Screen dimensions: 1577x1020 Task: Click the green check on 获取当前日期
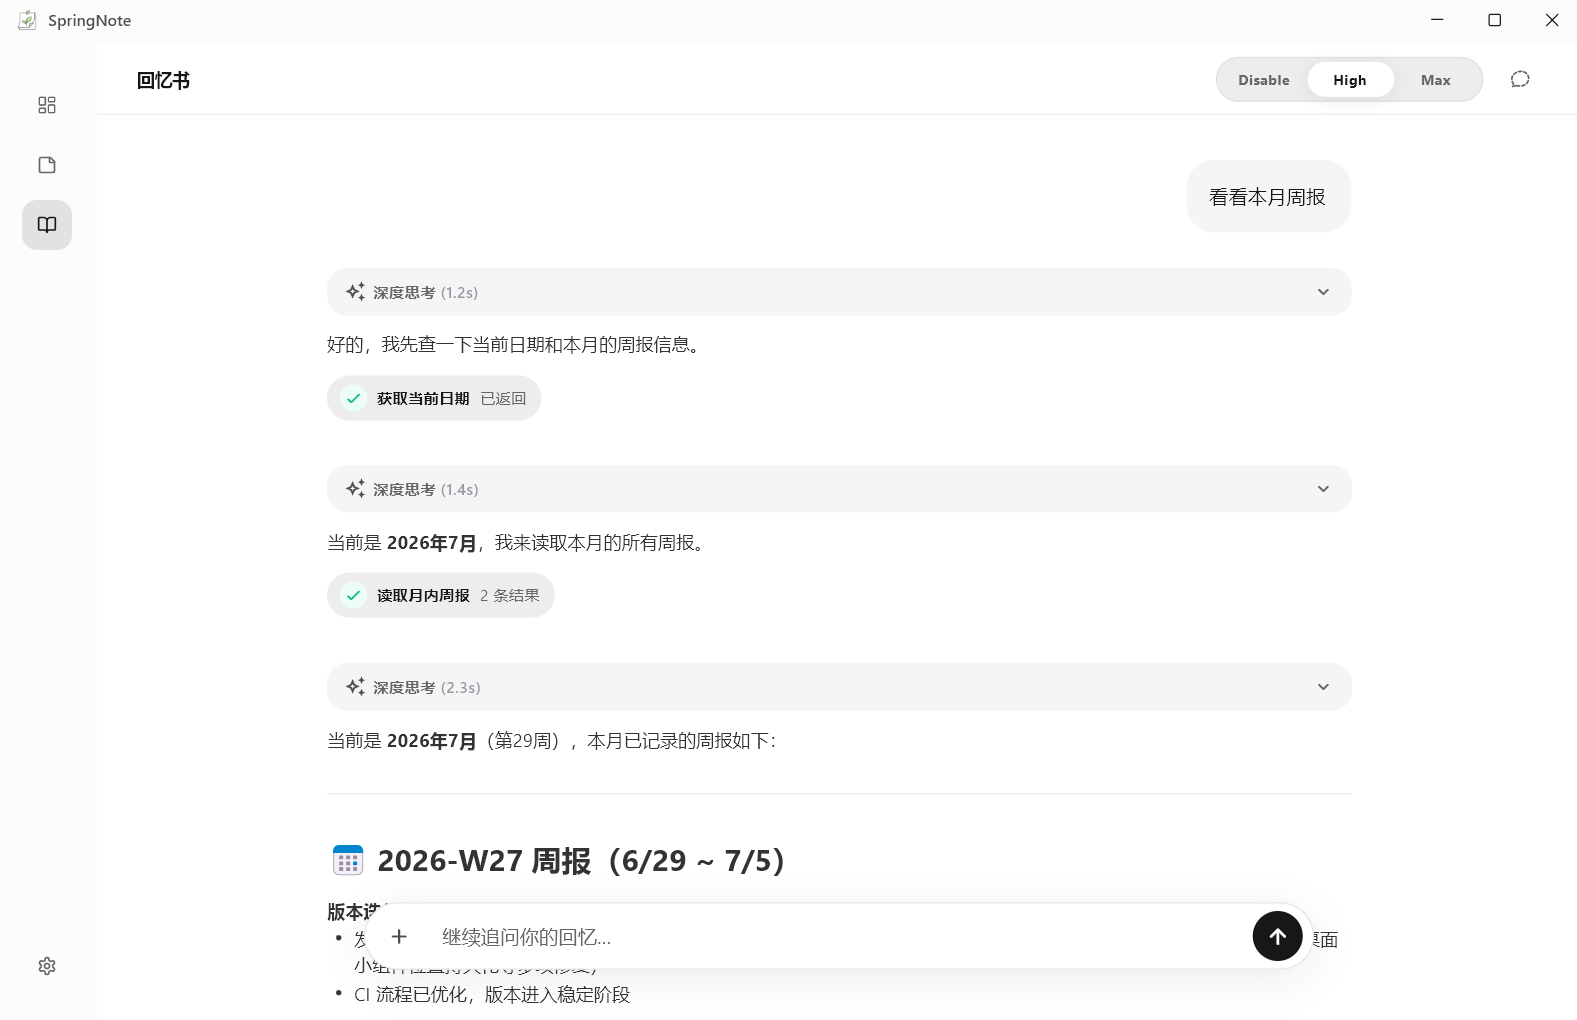[x=353, y=398]
